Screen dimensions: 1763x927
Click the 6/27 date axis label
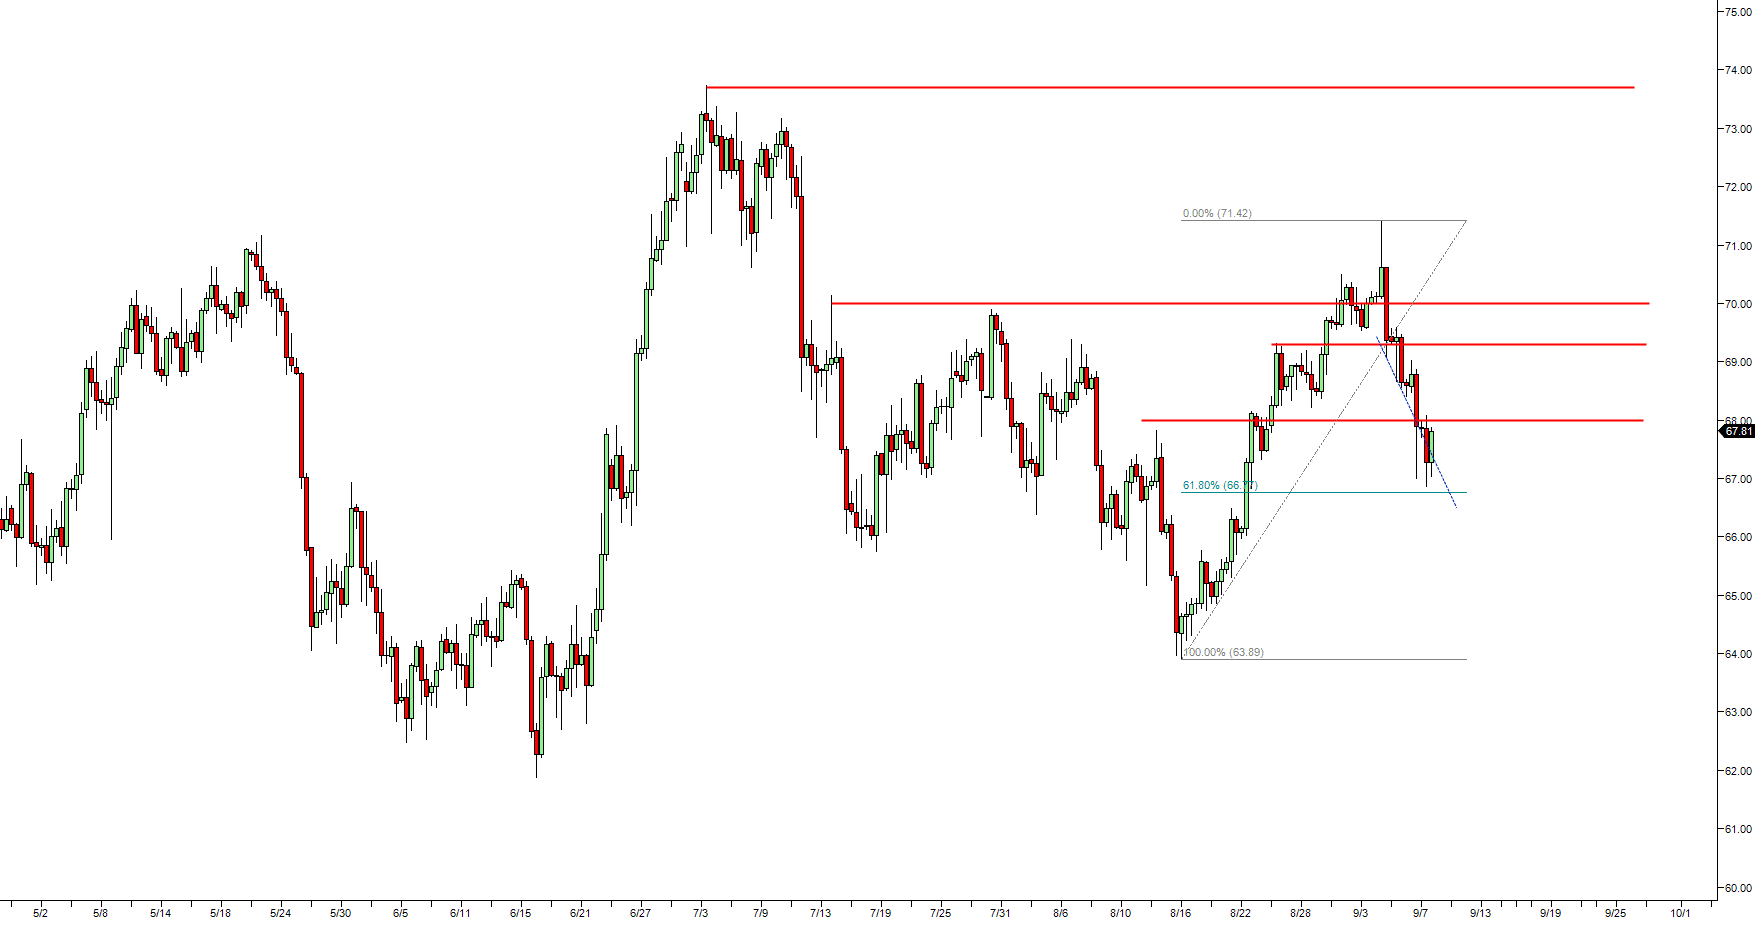click(x=640, y=913)
